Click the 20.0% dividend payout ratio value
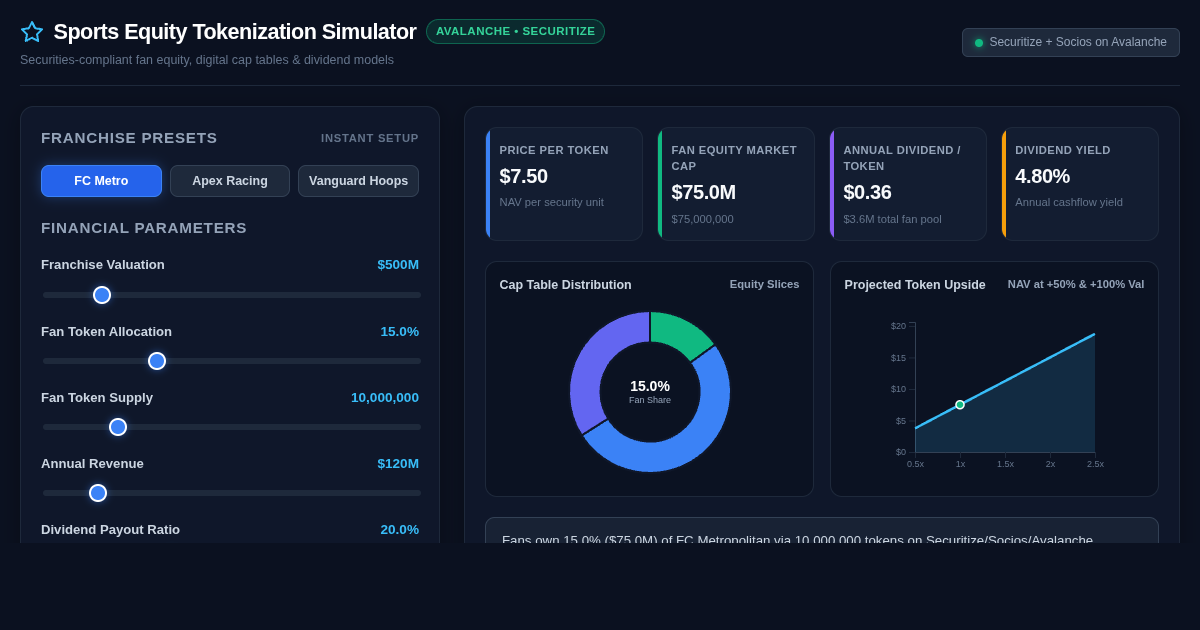1200x630 pixels. pos(400,529)
